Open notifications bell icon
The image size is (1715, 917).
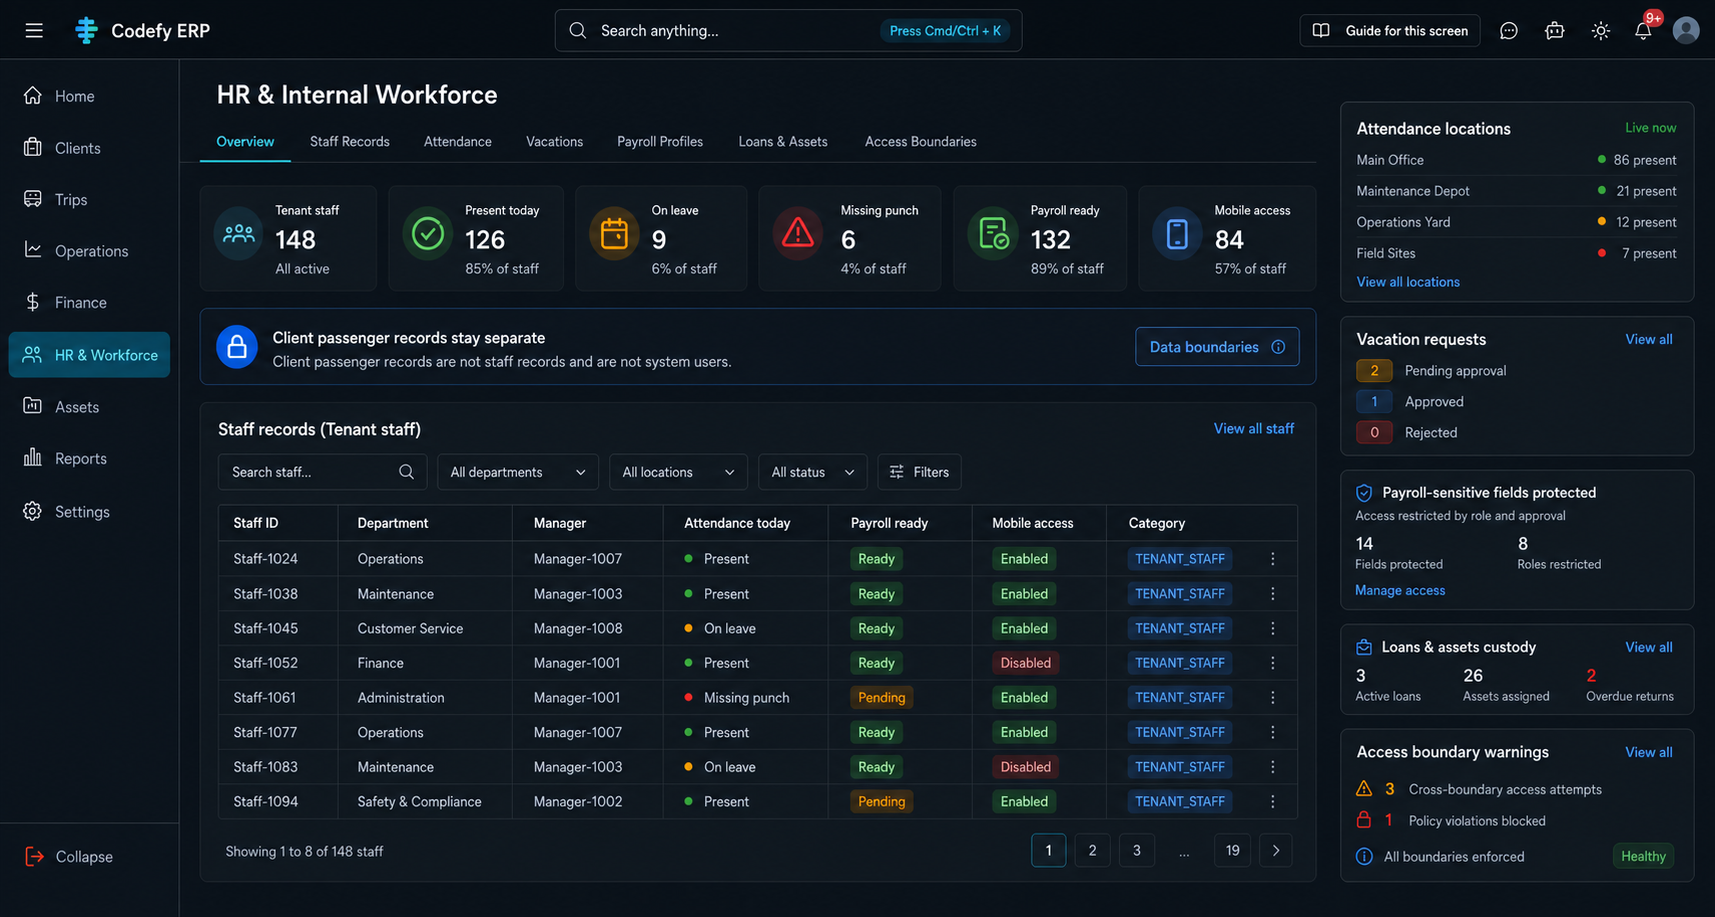(1643, 31)
